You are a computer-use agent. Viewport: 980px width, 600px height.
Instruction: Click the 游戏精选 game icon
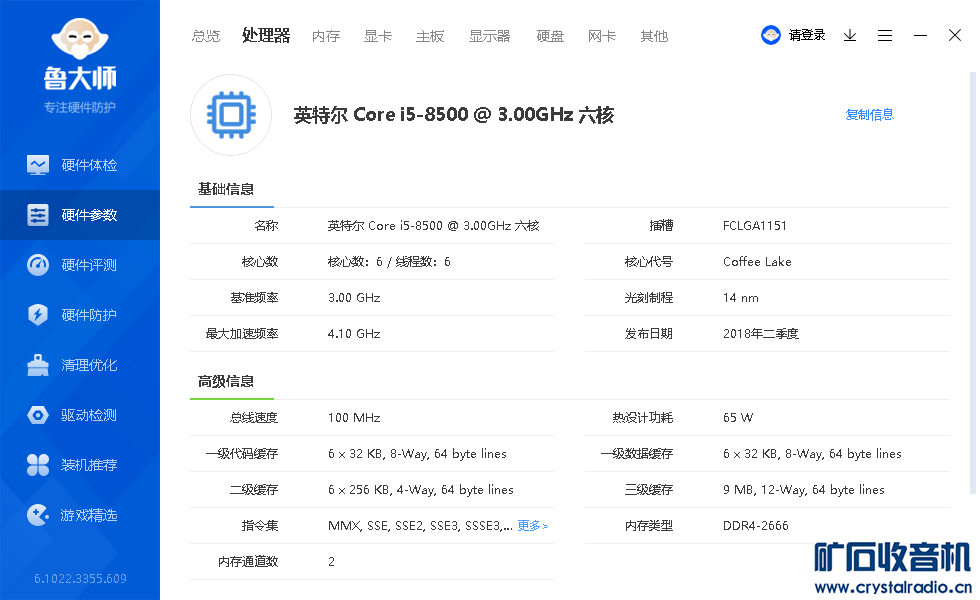tap(38, 515)
